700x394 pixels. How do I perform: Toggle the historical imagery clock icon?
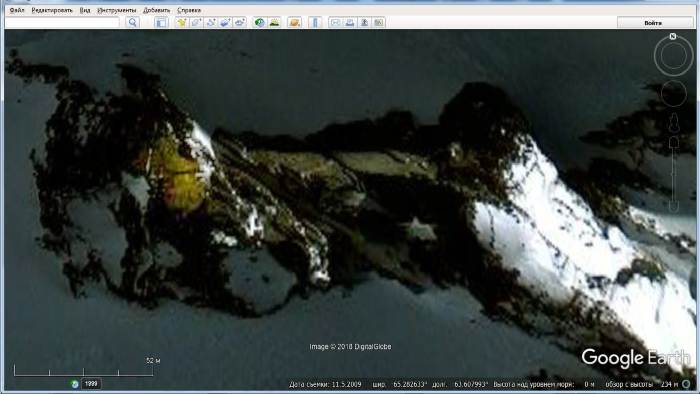pos(259,22)
